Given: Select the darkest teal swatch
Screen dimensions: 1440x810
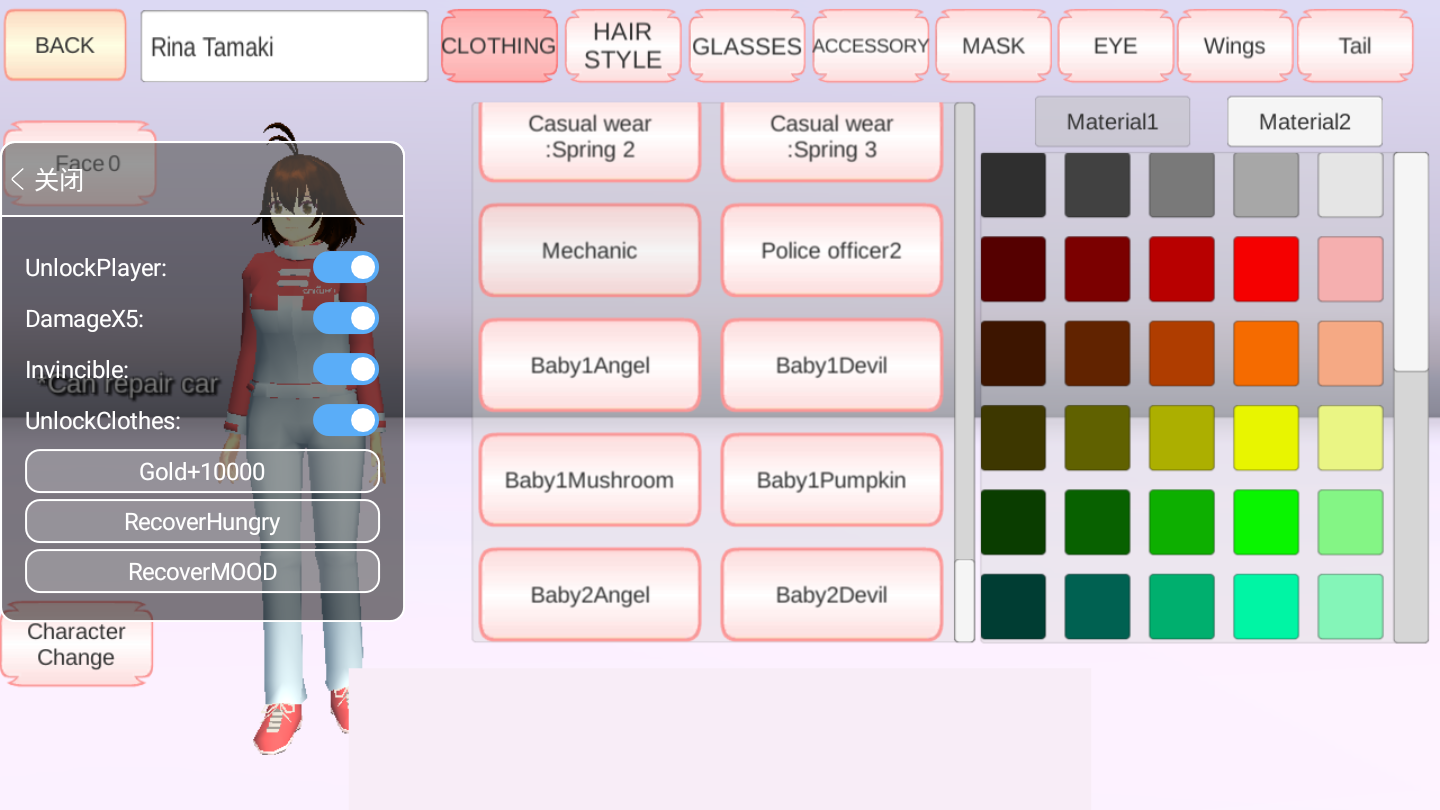Looking at the screenshot, I should click(x=1013, y=607).
